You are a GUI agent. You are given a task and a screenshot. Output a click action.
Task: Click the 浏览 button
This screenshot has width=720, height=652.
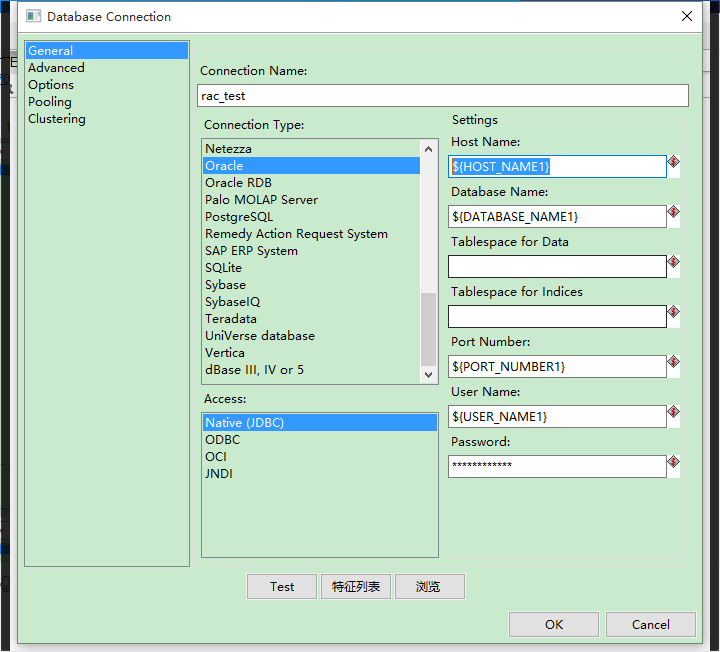(430, 586)
